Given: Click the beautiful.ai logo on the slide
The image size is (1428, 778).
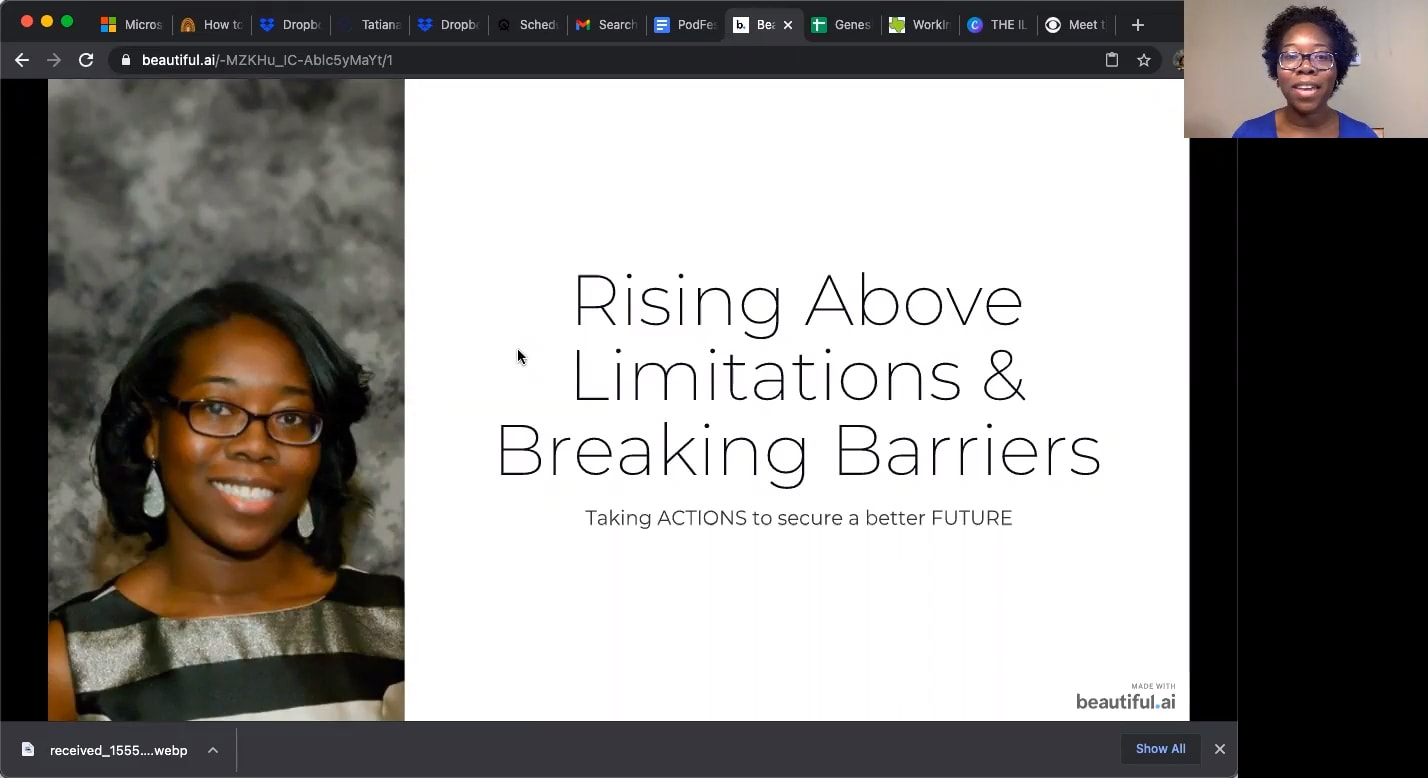Looking at the screenshot, I should (1125, 700).
